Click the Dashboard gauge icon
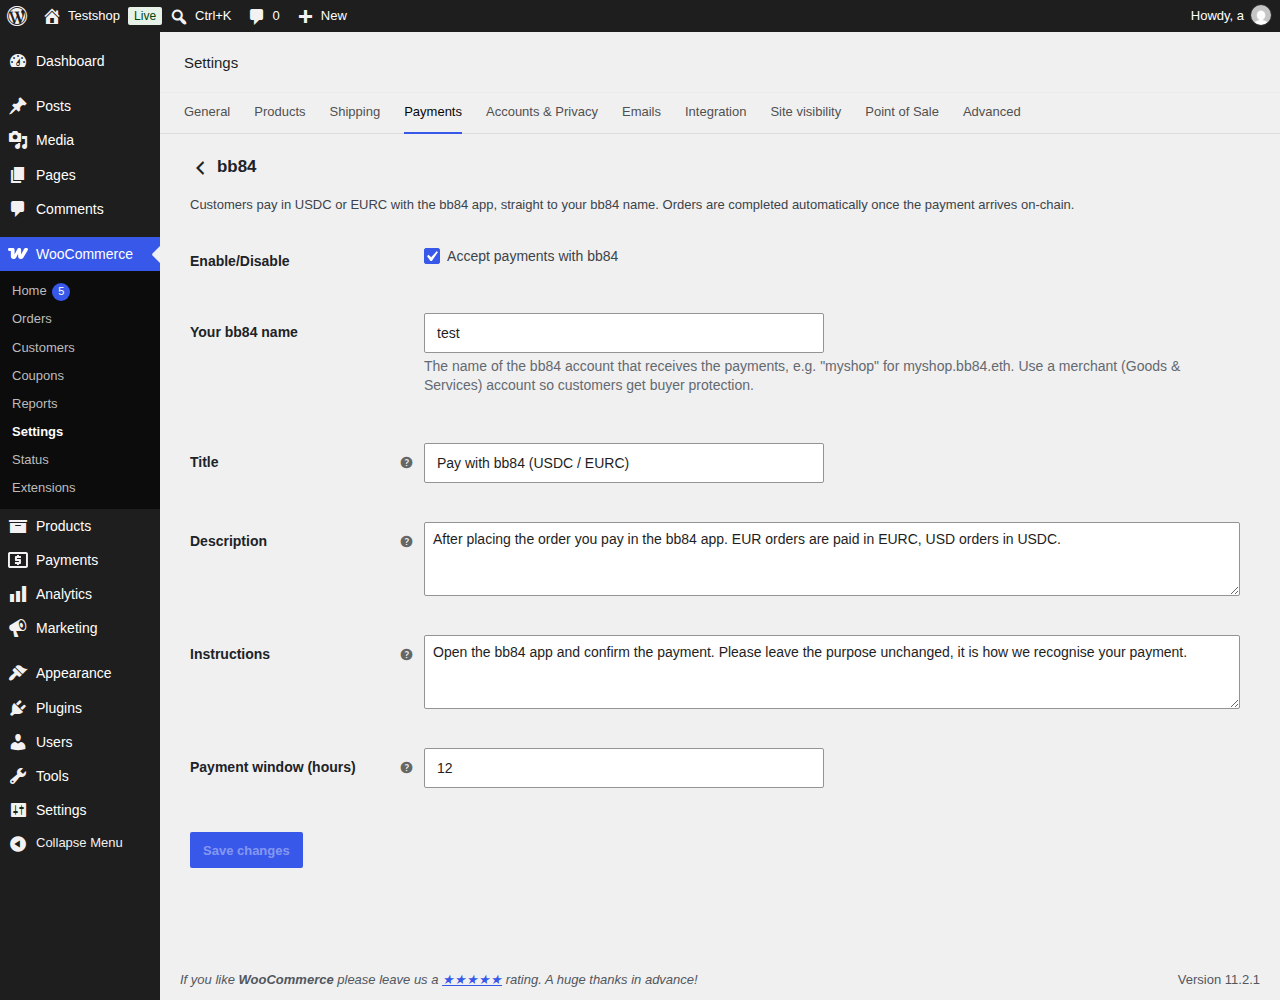Viewport: 1280px width, 1000px height. 18,61
